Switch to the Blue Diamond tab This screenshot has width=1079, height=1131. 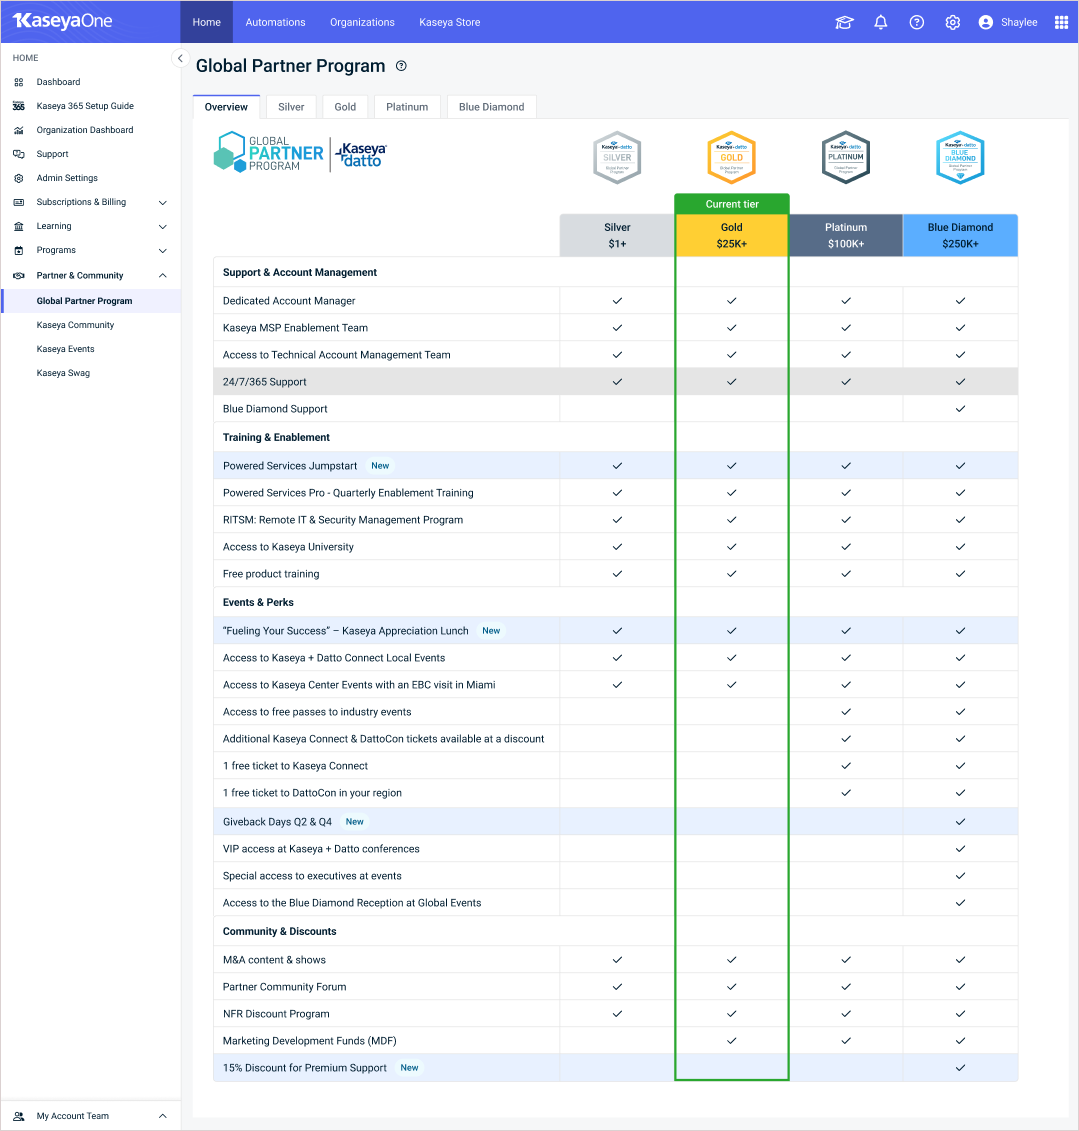(x=492, y=107)
